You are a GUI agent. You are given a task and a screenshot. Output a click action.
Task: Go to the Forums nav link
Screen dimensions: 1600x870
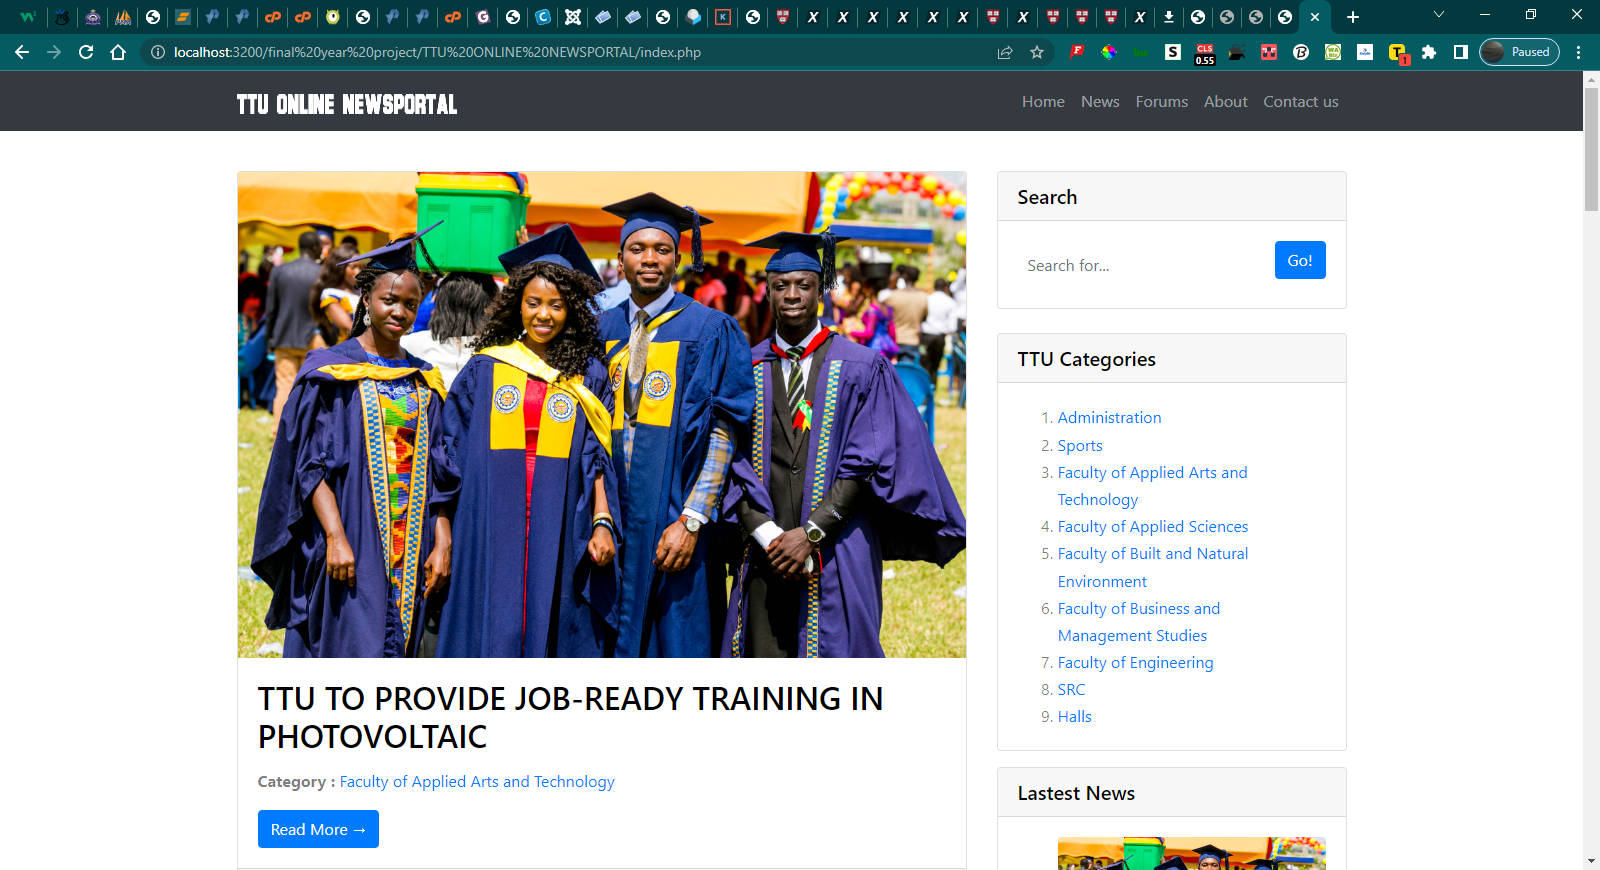[x=1161, y=102]
